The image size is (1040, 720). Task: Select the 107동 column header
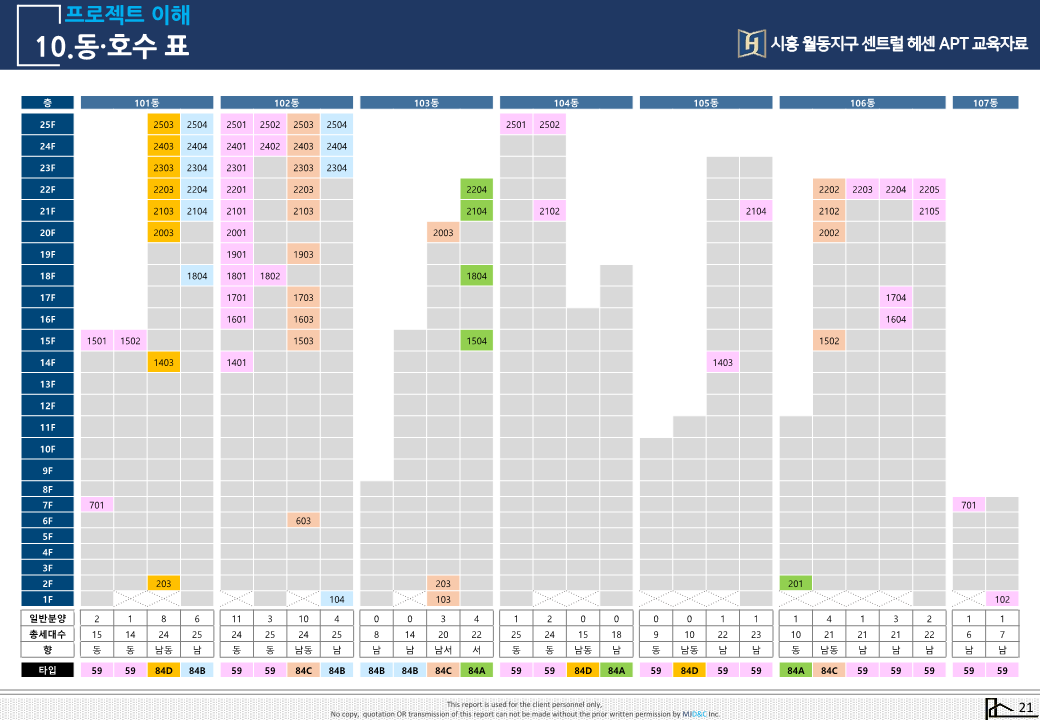[x=985, y=102]
